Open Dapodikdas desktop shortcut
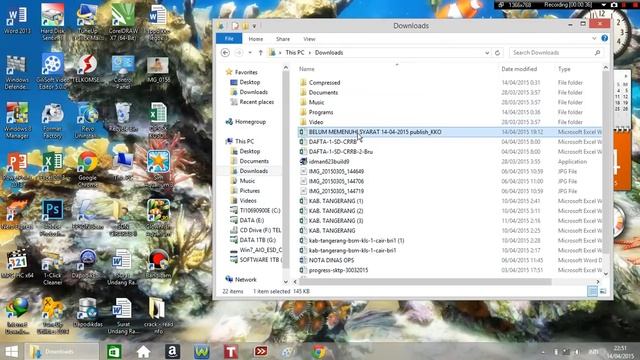640x360 pixels. (87, 314)
